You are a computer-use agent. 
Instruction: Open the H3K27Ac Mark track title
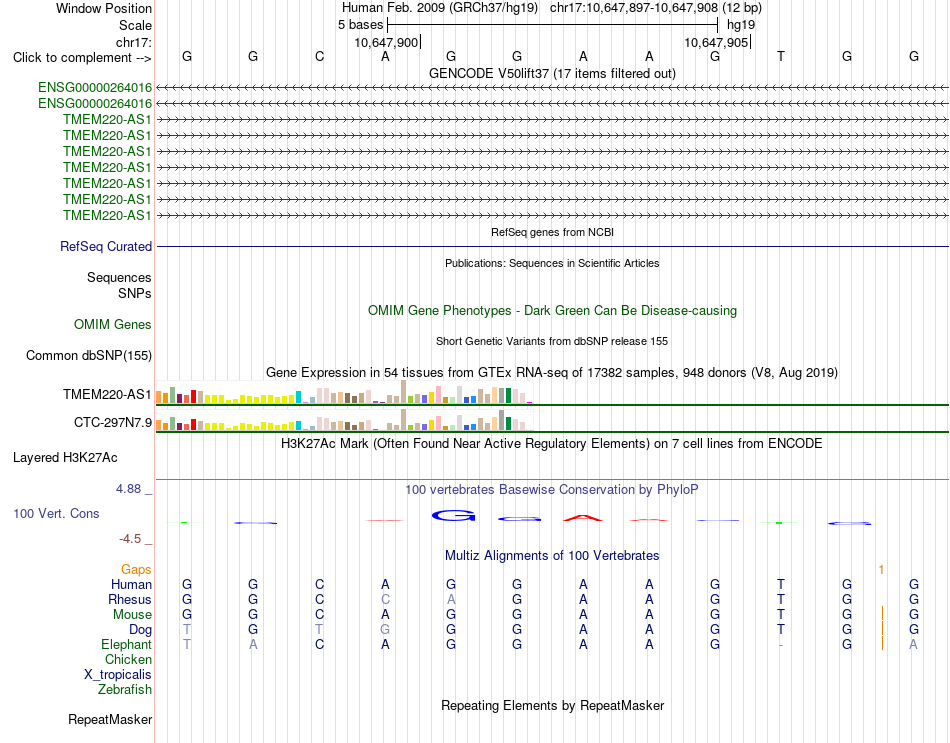pyautogui.click(x=552, y=444)
